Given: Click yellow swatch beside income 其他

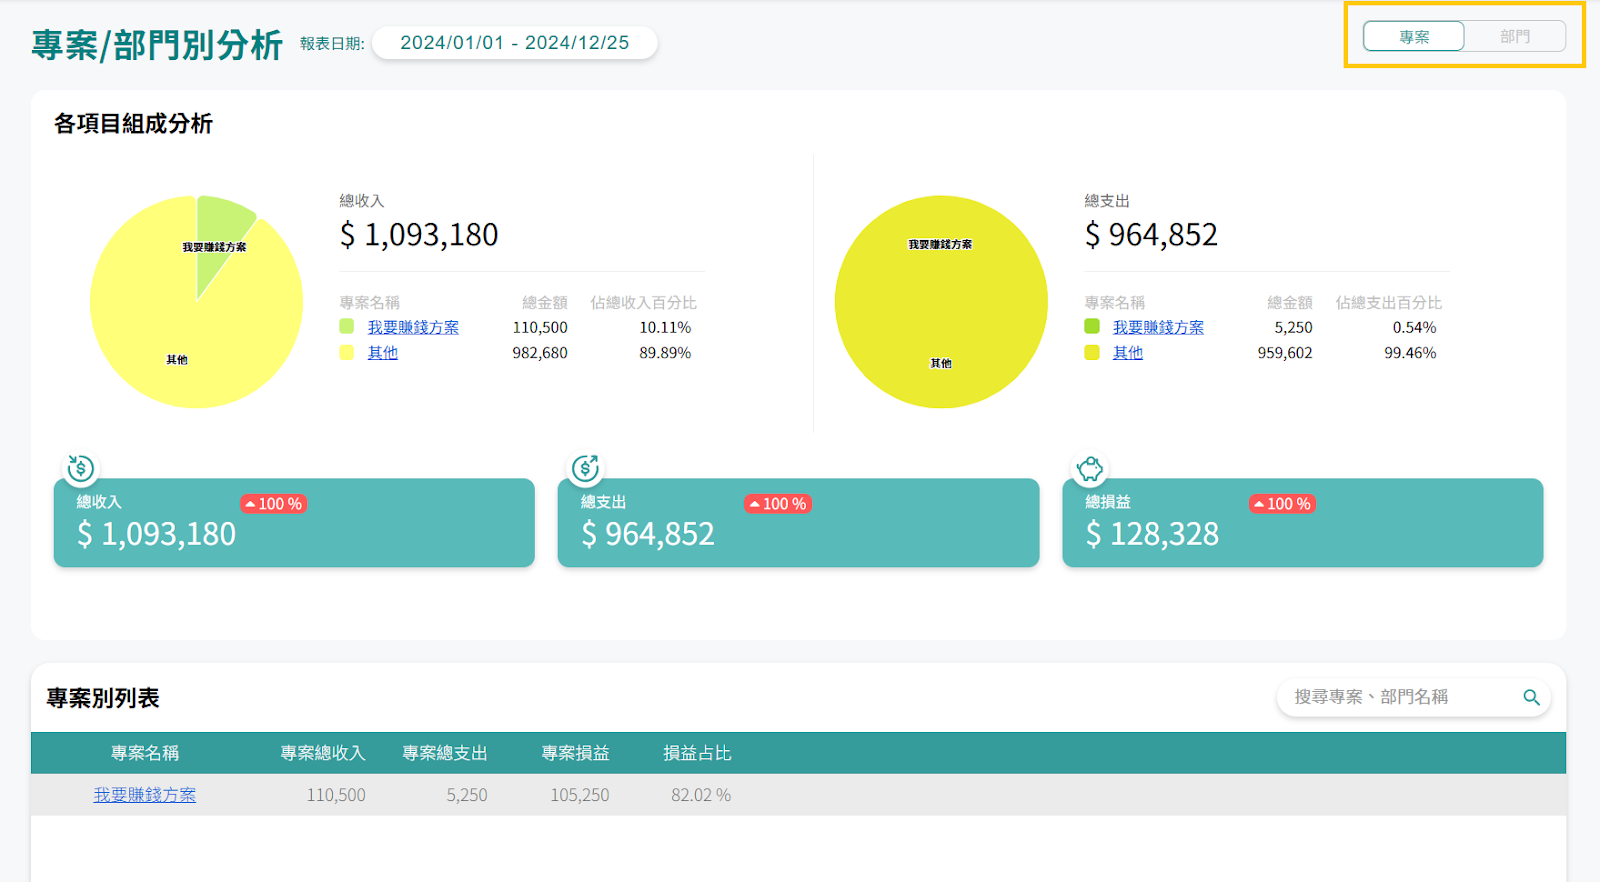Looking at the screenshot, I should [x=347, y=352].
